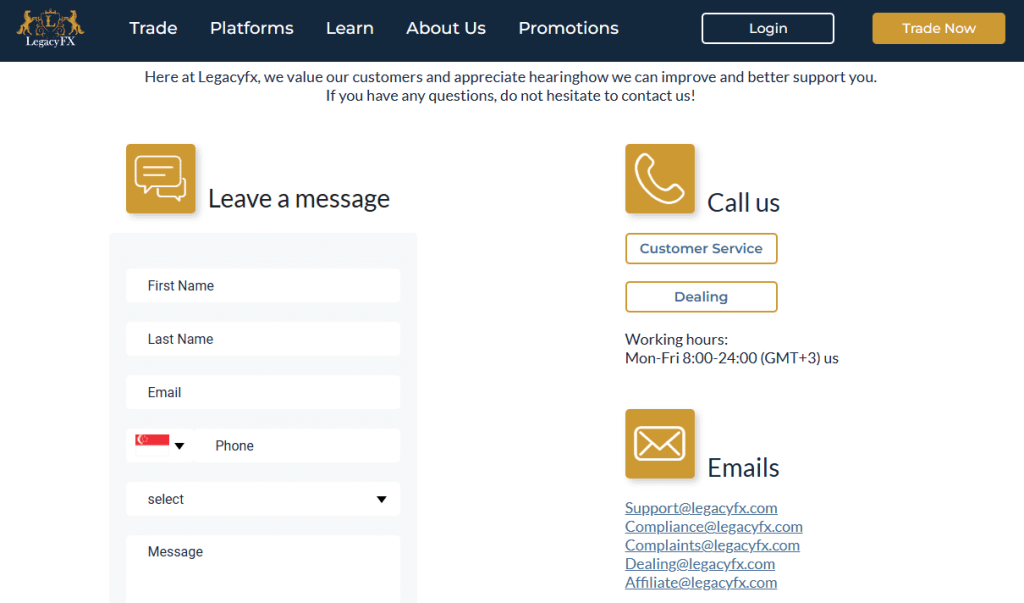The image size is (1024, 603).
Task: Click the Singapore flag icon
Action: point(151,445)
